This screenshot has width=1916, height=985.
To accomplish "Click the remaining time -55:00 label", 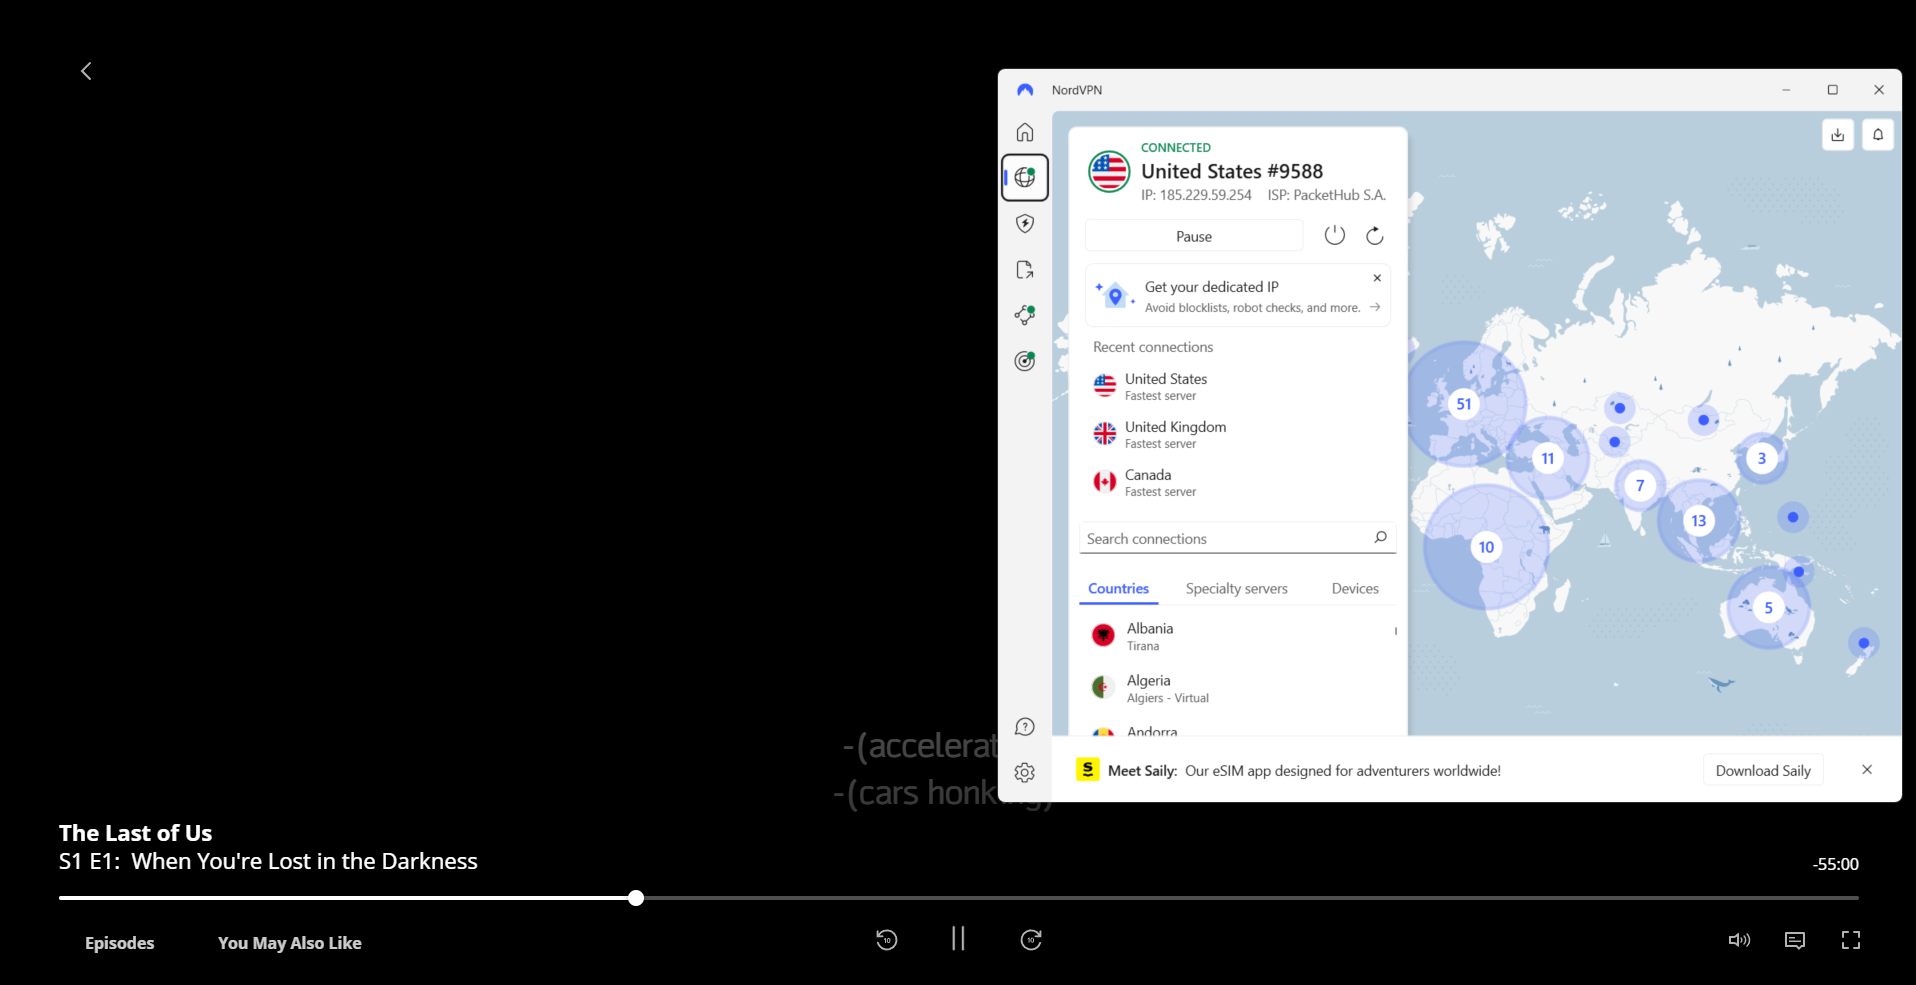I will (1835, 864).
